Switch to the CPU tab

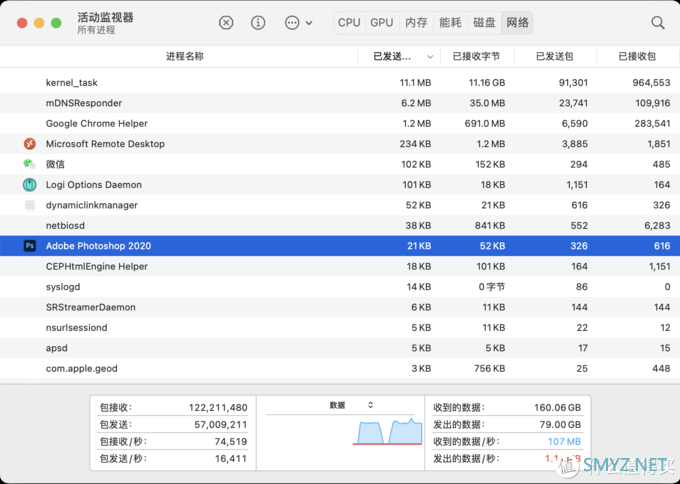349,23
